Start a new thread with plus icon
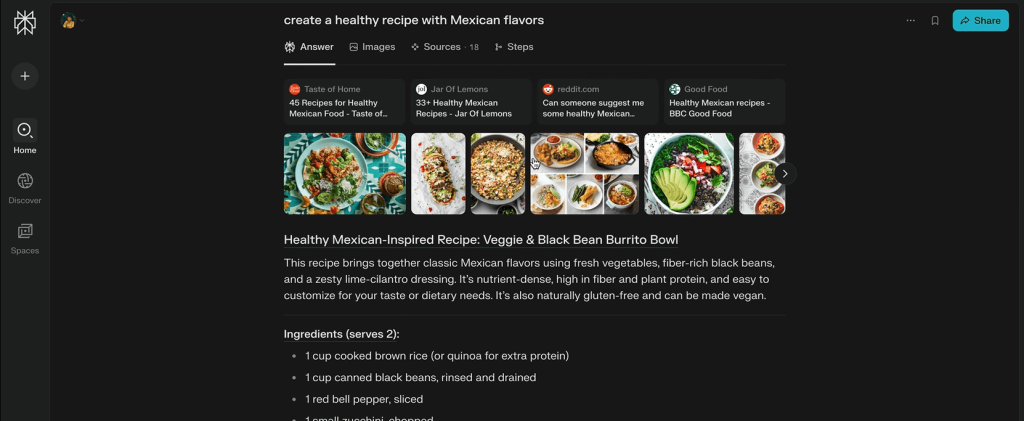 [x=25, y=76]
